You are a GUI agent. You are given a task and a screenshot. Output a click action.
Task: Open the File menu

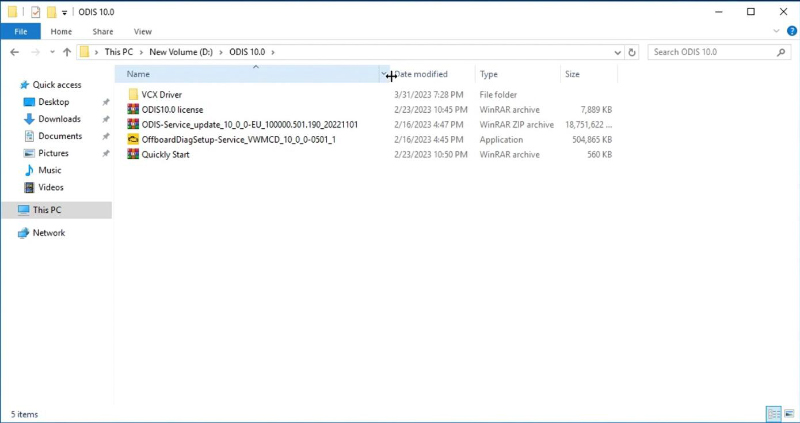coord(21,32)
